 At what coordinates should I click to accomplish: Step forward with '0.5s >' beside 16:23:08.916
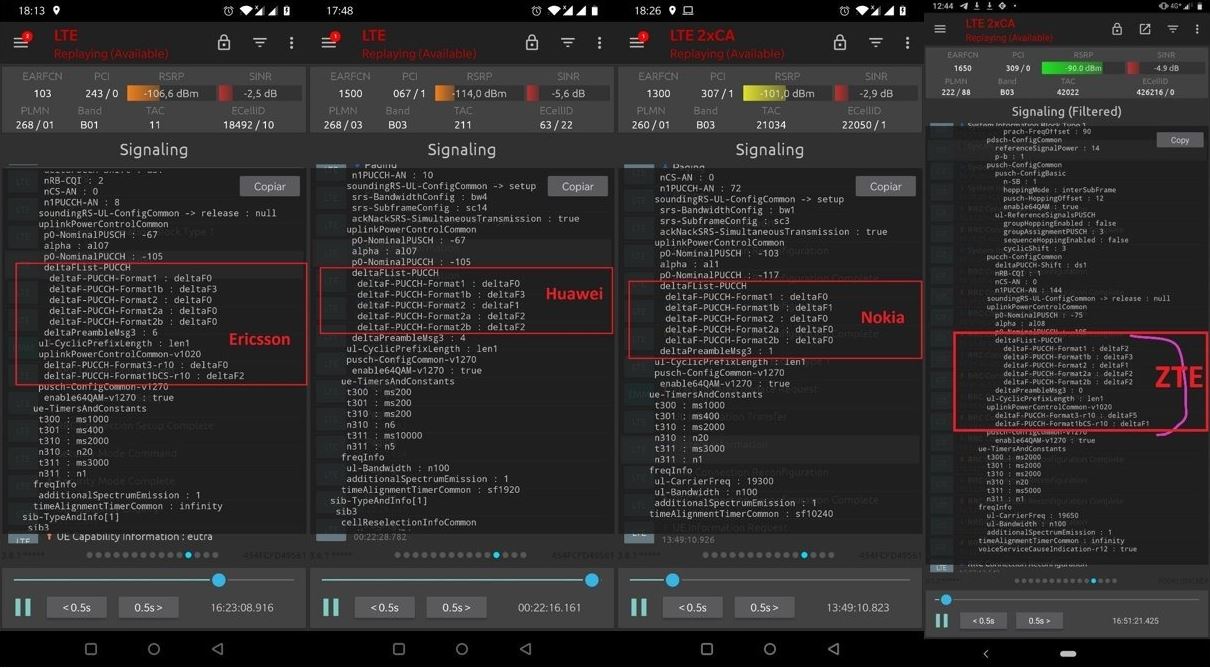tap(148, 607)
